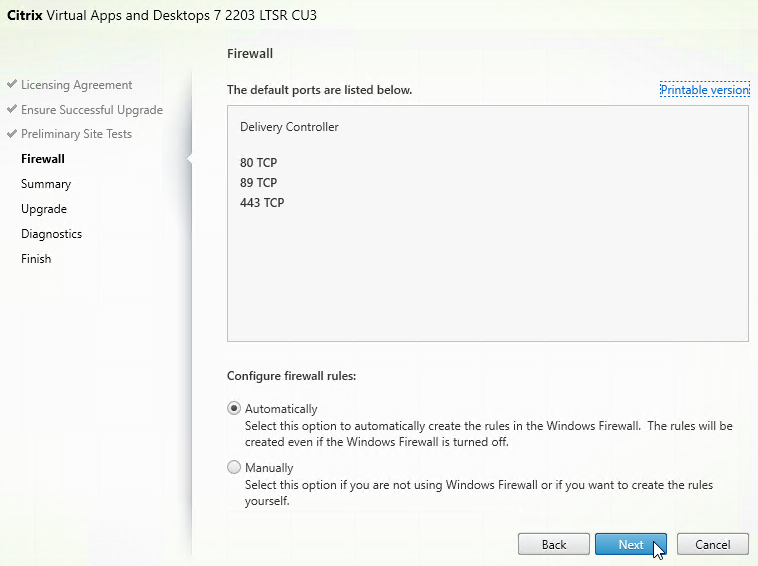Click the default ports are listed text

[320, 90]
